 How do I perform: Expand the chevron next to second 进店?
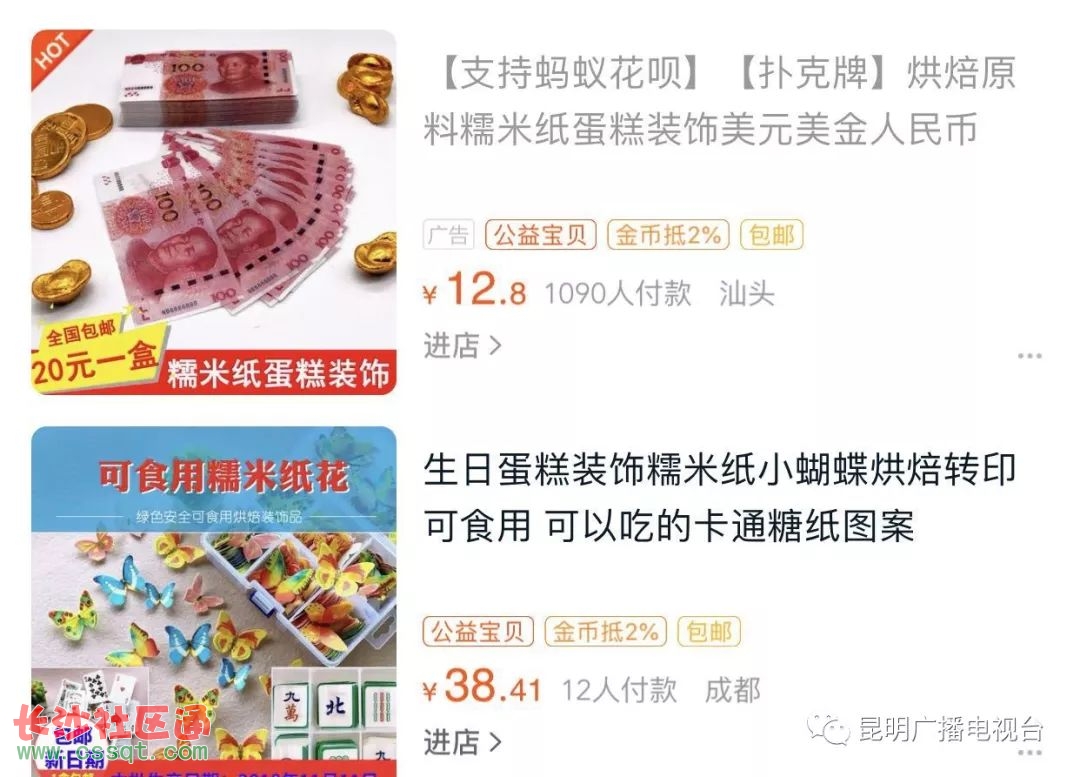point(495,743)
